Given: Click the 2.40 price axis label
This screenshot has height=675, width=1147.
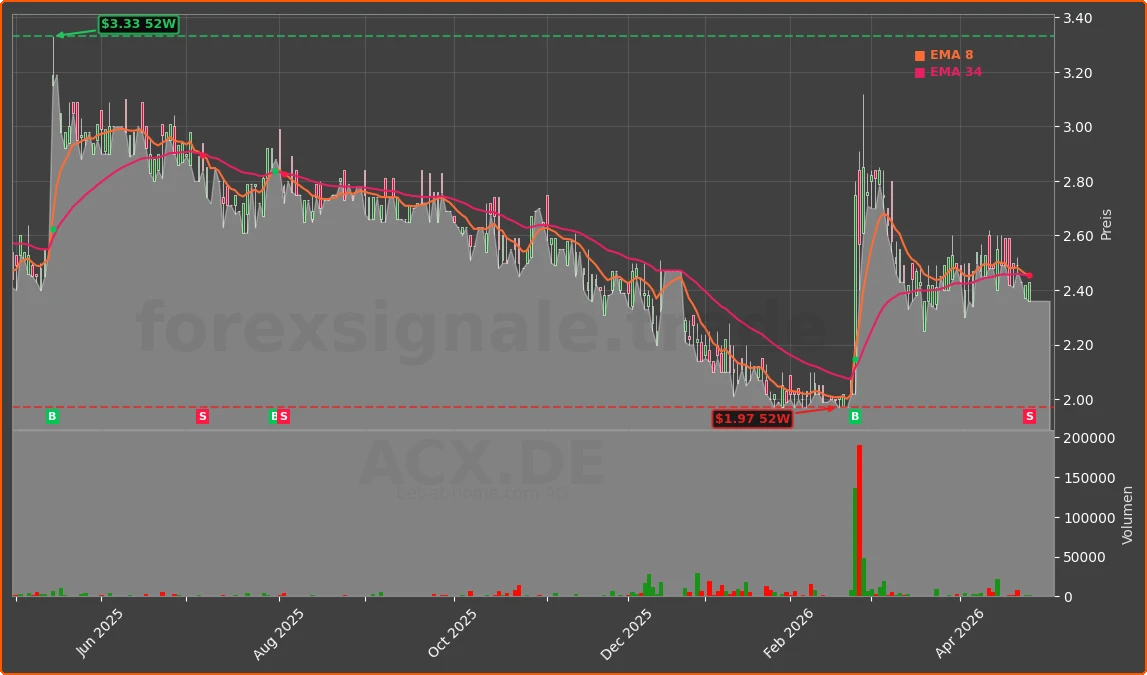Looking at the screenshot, I should 1077,291.
